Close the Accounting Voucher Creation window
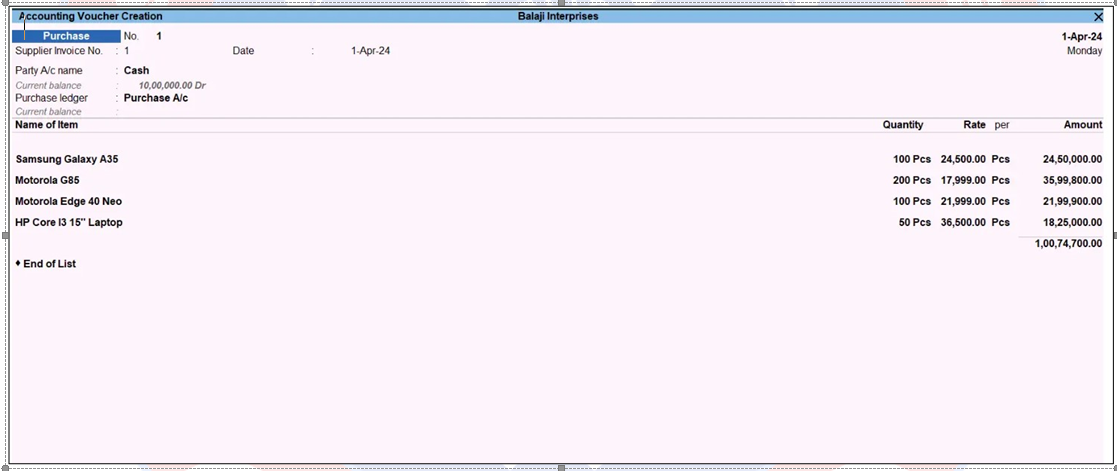The width and height of the screenshot is (1117, 471). [1098, 17]
